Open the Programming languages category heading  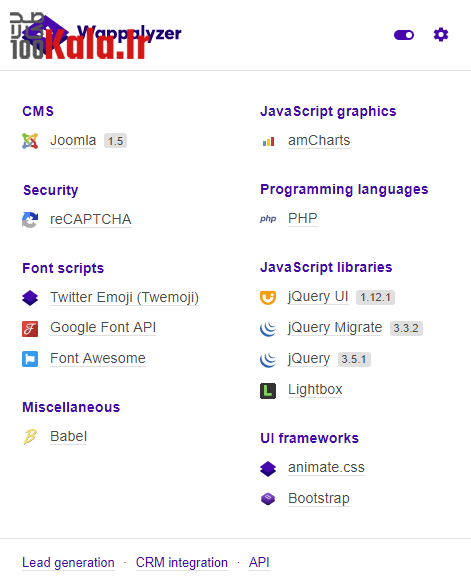tap(344, 190)
